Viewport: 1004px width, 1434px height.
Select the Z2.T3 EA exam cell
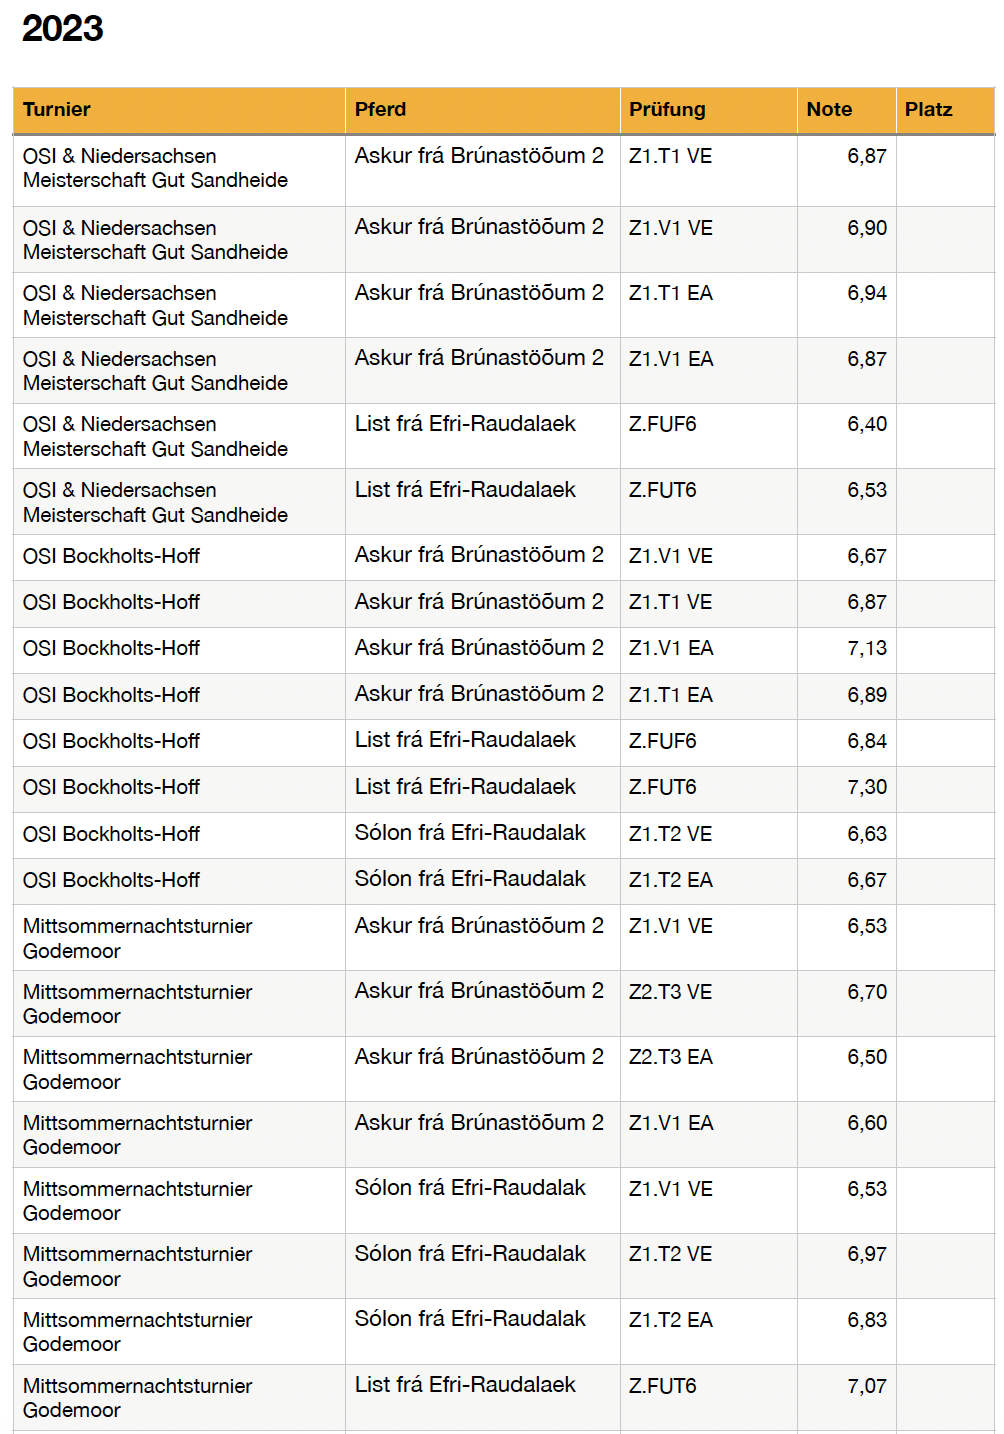point(670,1058)
